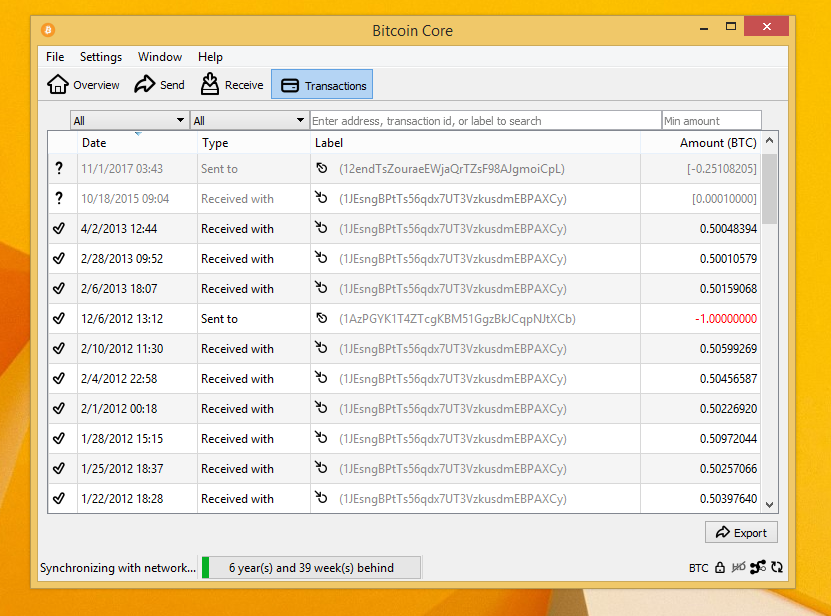This screenshot has width=831, height=616.
Task: Click the crossed-out HD wallet icon
Action: pos(739,567)
